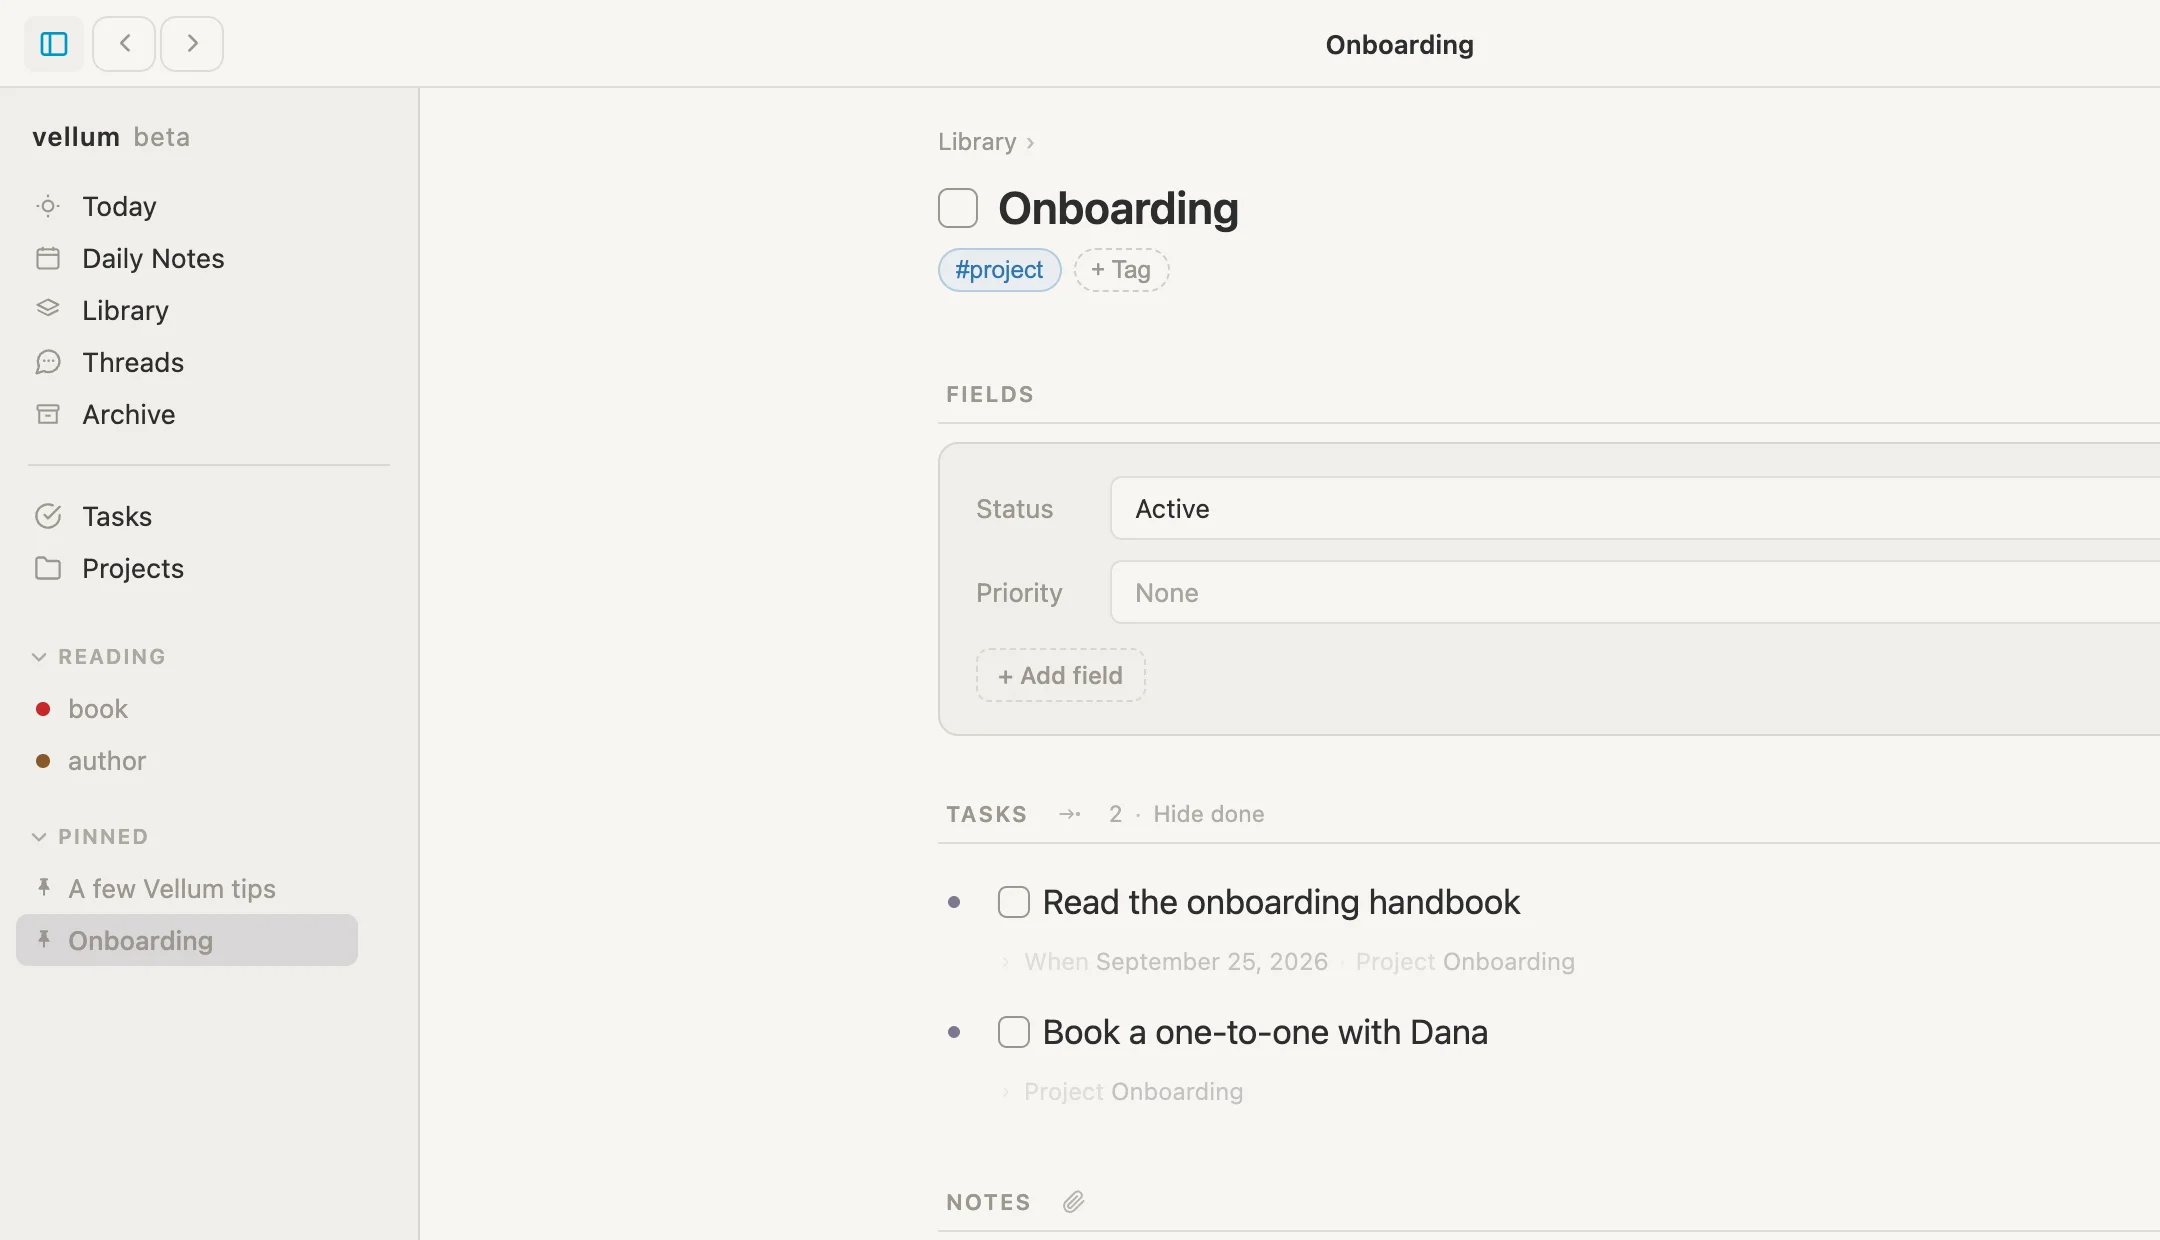Click the pin icon beside A few Vellum tips

click(44, 887)
